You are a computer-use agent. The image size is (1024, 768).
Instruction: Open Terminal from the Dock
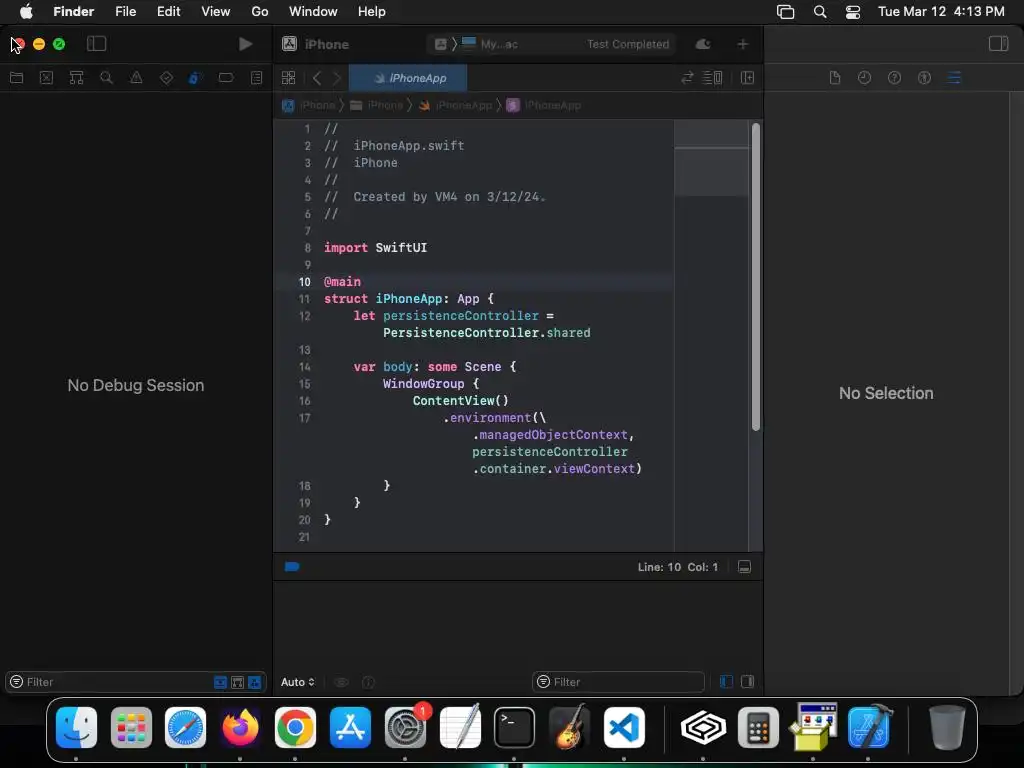514,727
